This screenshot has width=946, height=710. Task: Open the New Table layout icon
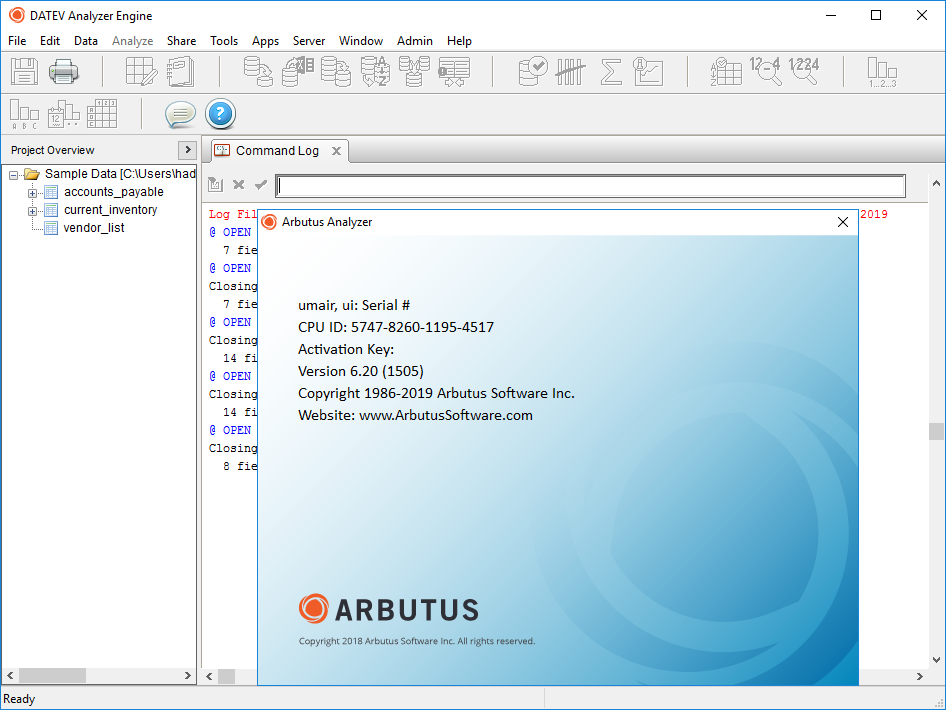click(x=140, y=71)
